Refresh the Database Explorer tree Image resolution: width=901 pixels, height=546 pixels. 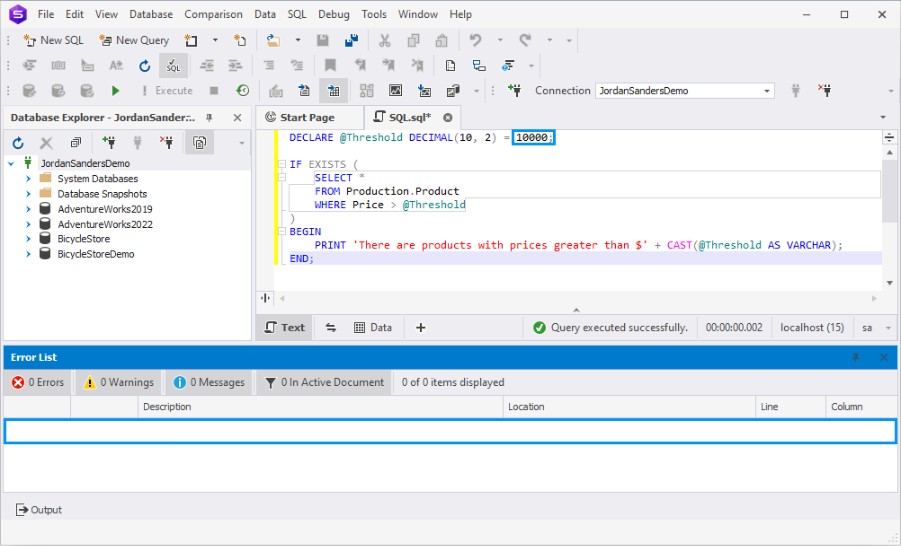click(x=19, y=143)
